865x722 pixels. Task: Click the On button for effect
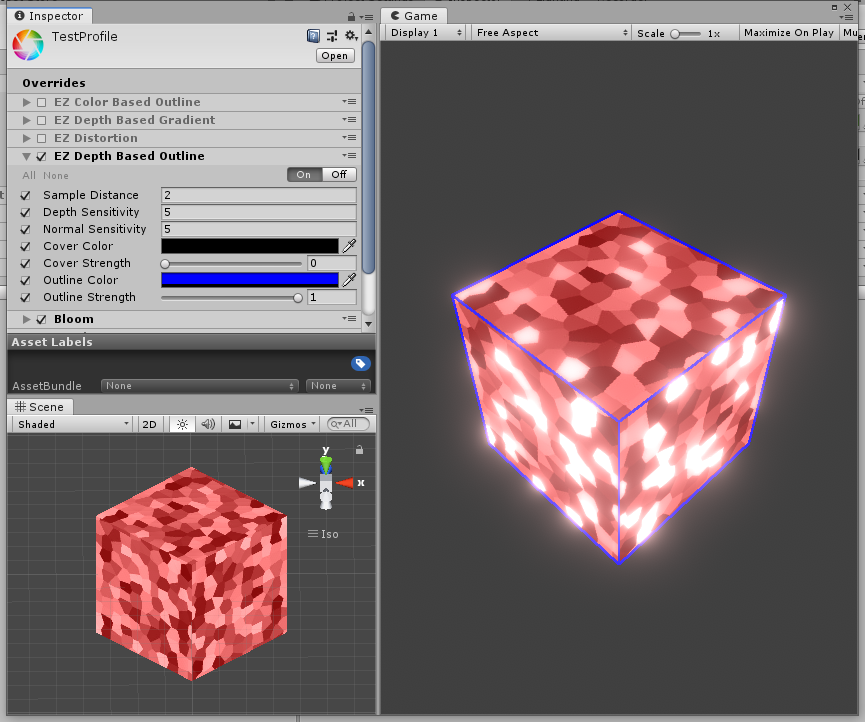coord(304,175)
